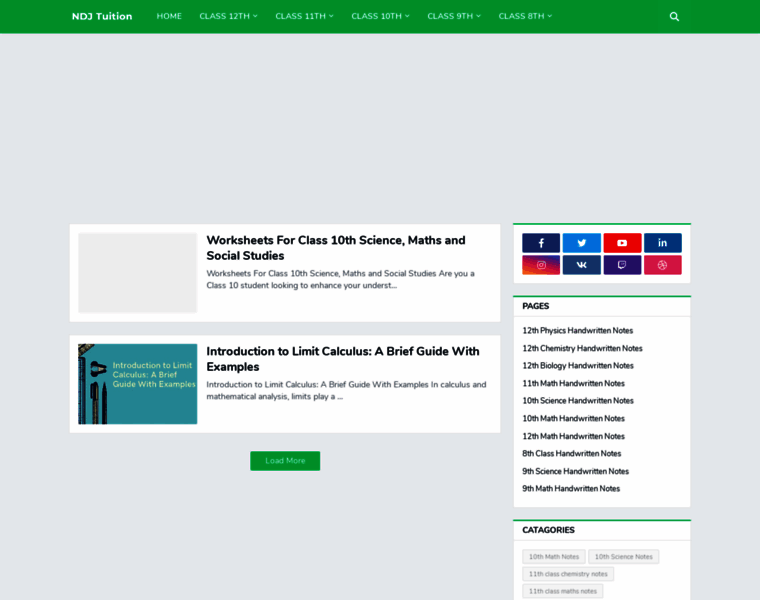The width and height of the screenshot is (760, 600).
Task: Expand the CLASS 8TH dropdown menu
Action: click(525, 16)
